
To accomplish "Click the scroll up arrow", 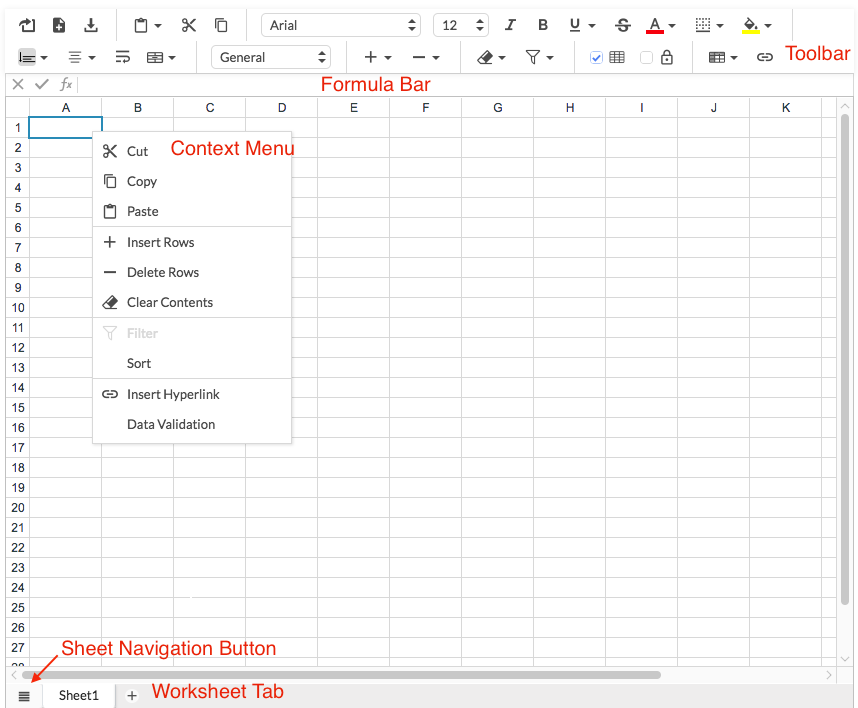I will click(845, 106).
